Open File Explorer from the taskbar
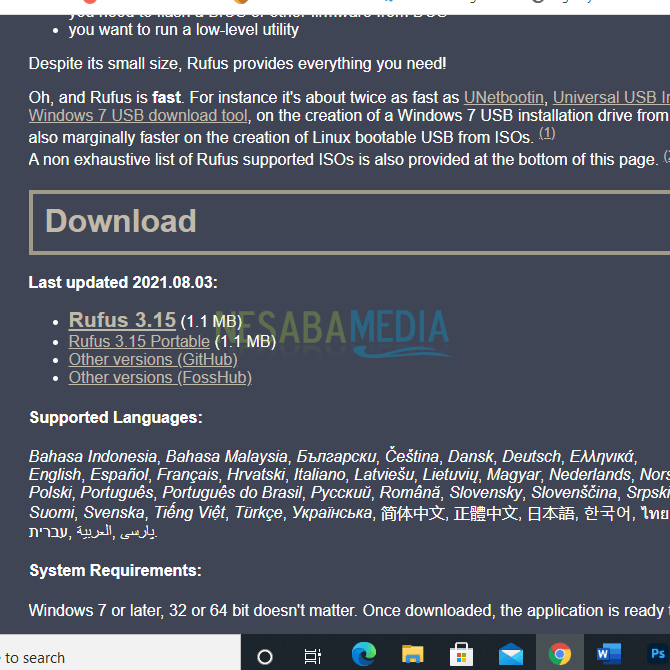 (412, 655)
